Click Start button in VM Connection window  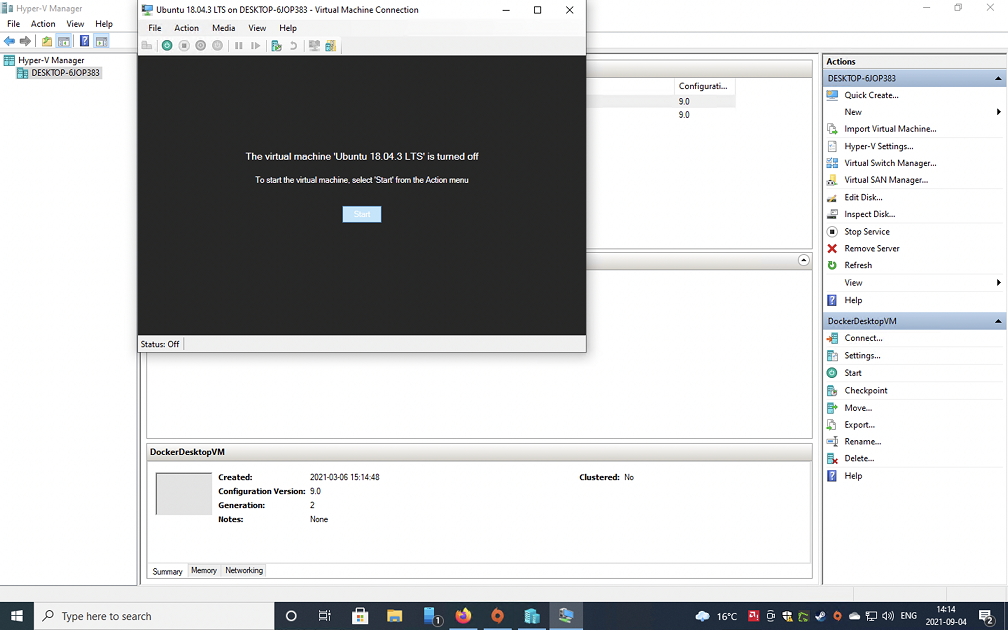coord(362,214)
